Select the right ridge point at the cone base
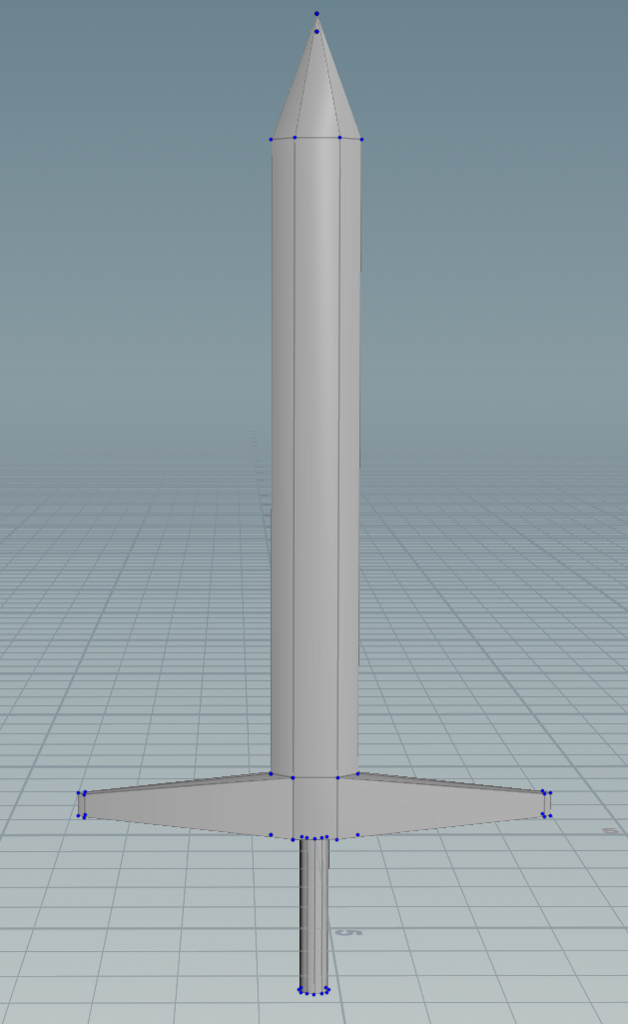Screen dimensions: 628x1024 coord(339,137)
